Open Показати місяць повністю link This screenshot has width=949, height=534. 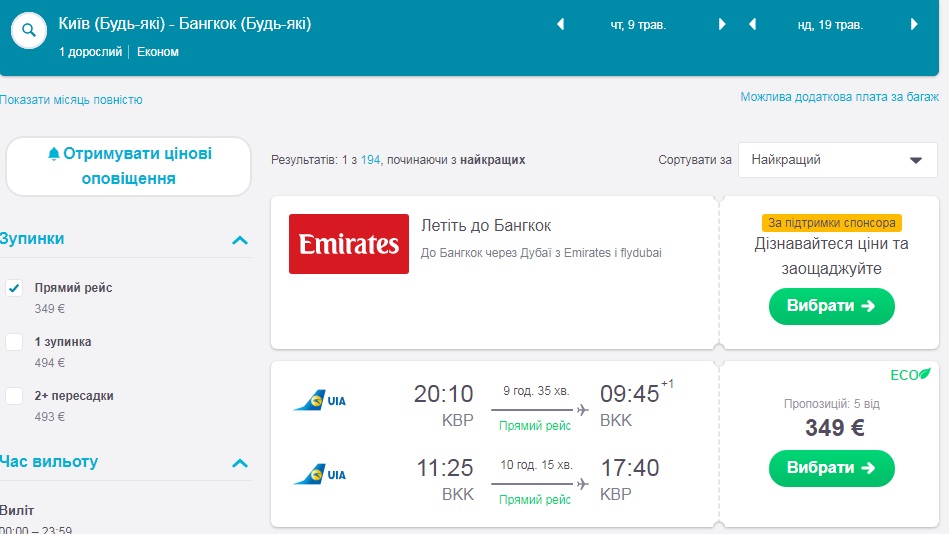coord(72,100)
